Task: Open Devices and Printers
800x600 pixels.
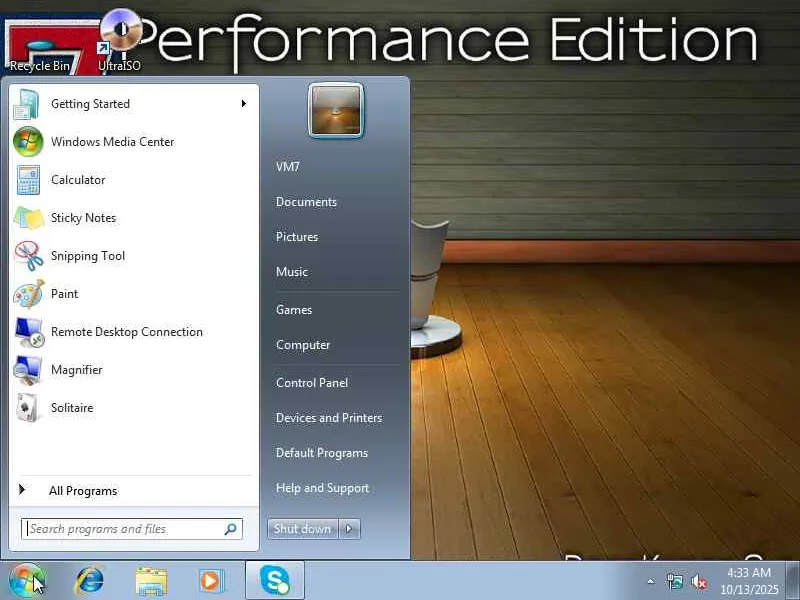Action: click(329, 418)
